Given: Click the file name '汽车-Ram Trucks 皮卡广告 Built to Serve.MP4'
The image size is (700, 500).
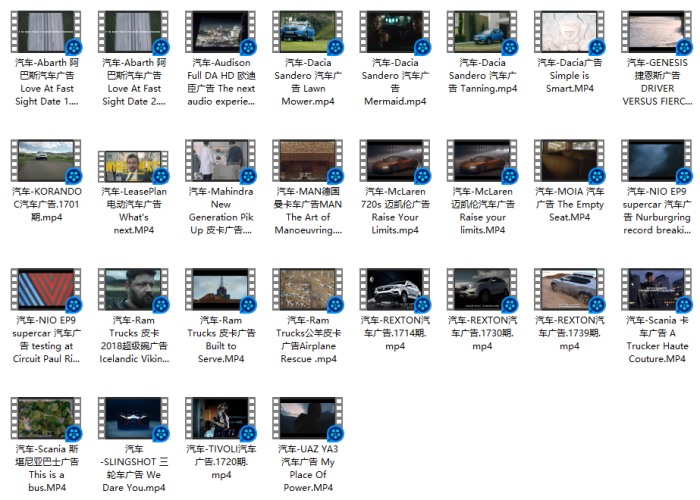Looking at the screenshot, I should (221, 340).
